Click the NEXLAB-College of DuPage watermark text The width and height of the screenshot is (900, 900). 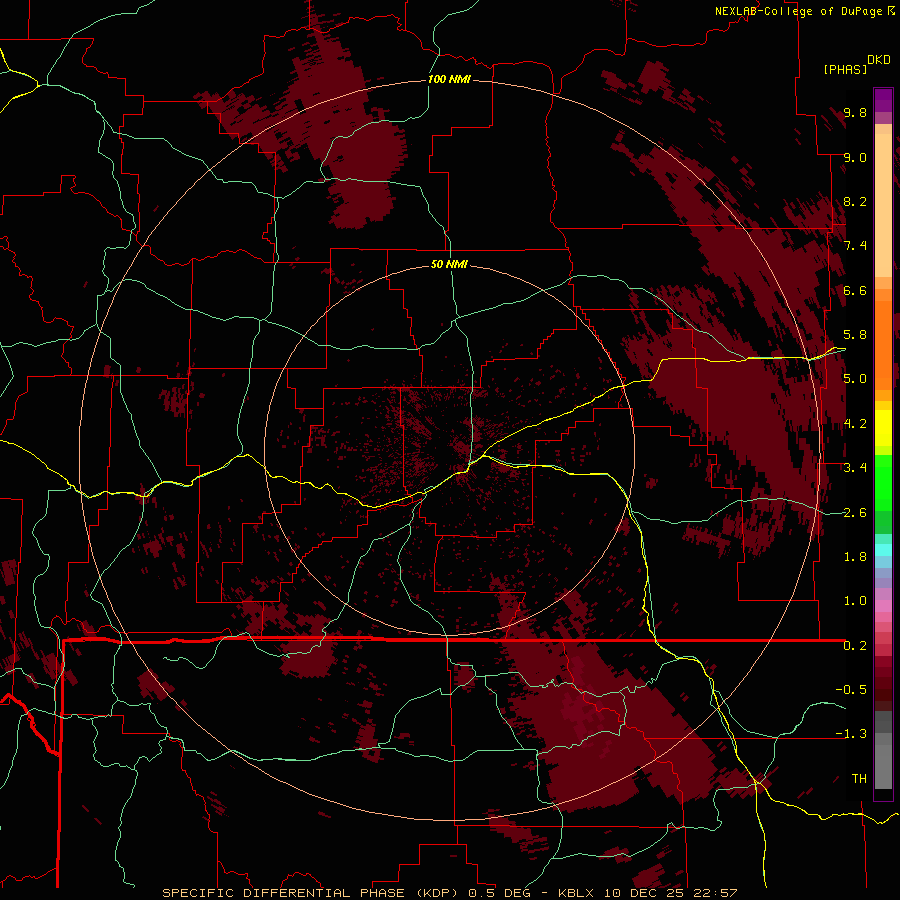coord(799,11)
